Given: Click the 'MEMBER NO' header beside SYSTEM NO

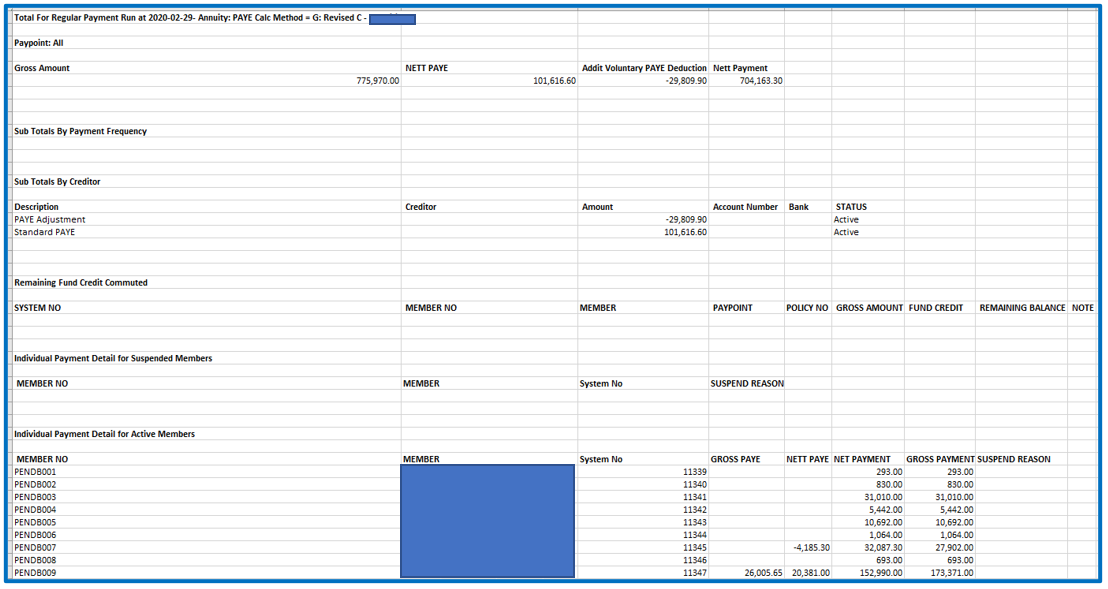Looking at the screenshot, I should click(430, 308).
